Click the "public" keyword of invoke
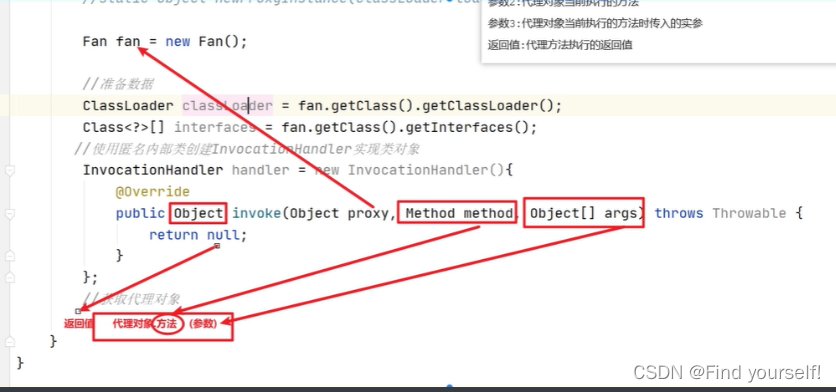The height and width of the screenshot is (392, 836). coord(140,214)
